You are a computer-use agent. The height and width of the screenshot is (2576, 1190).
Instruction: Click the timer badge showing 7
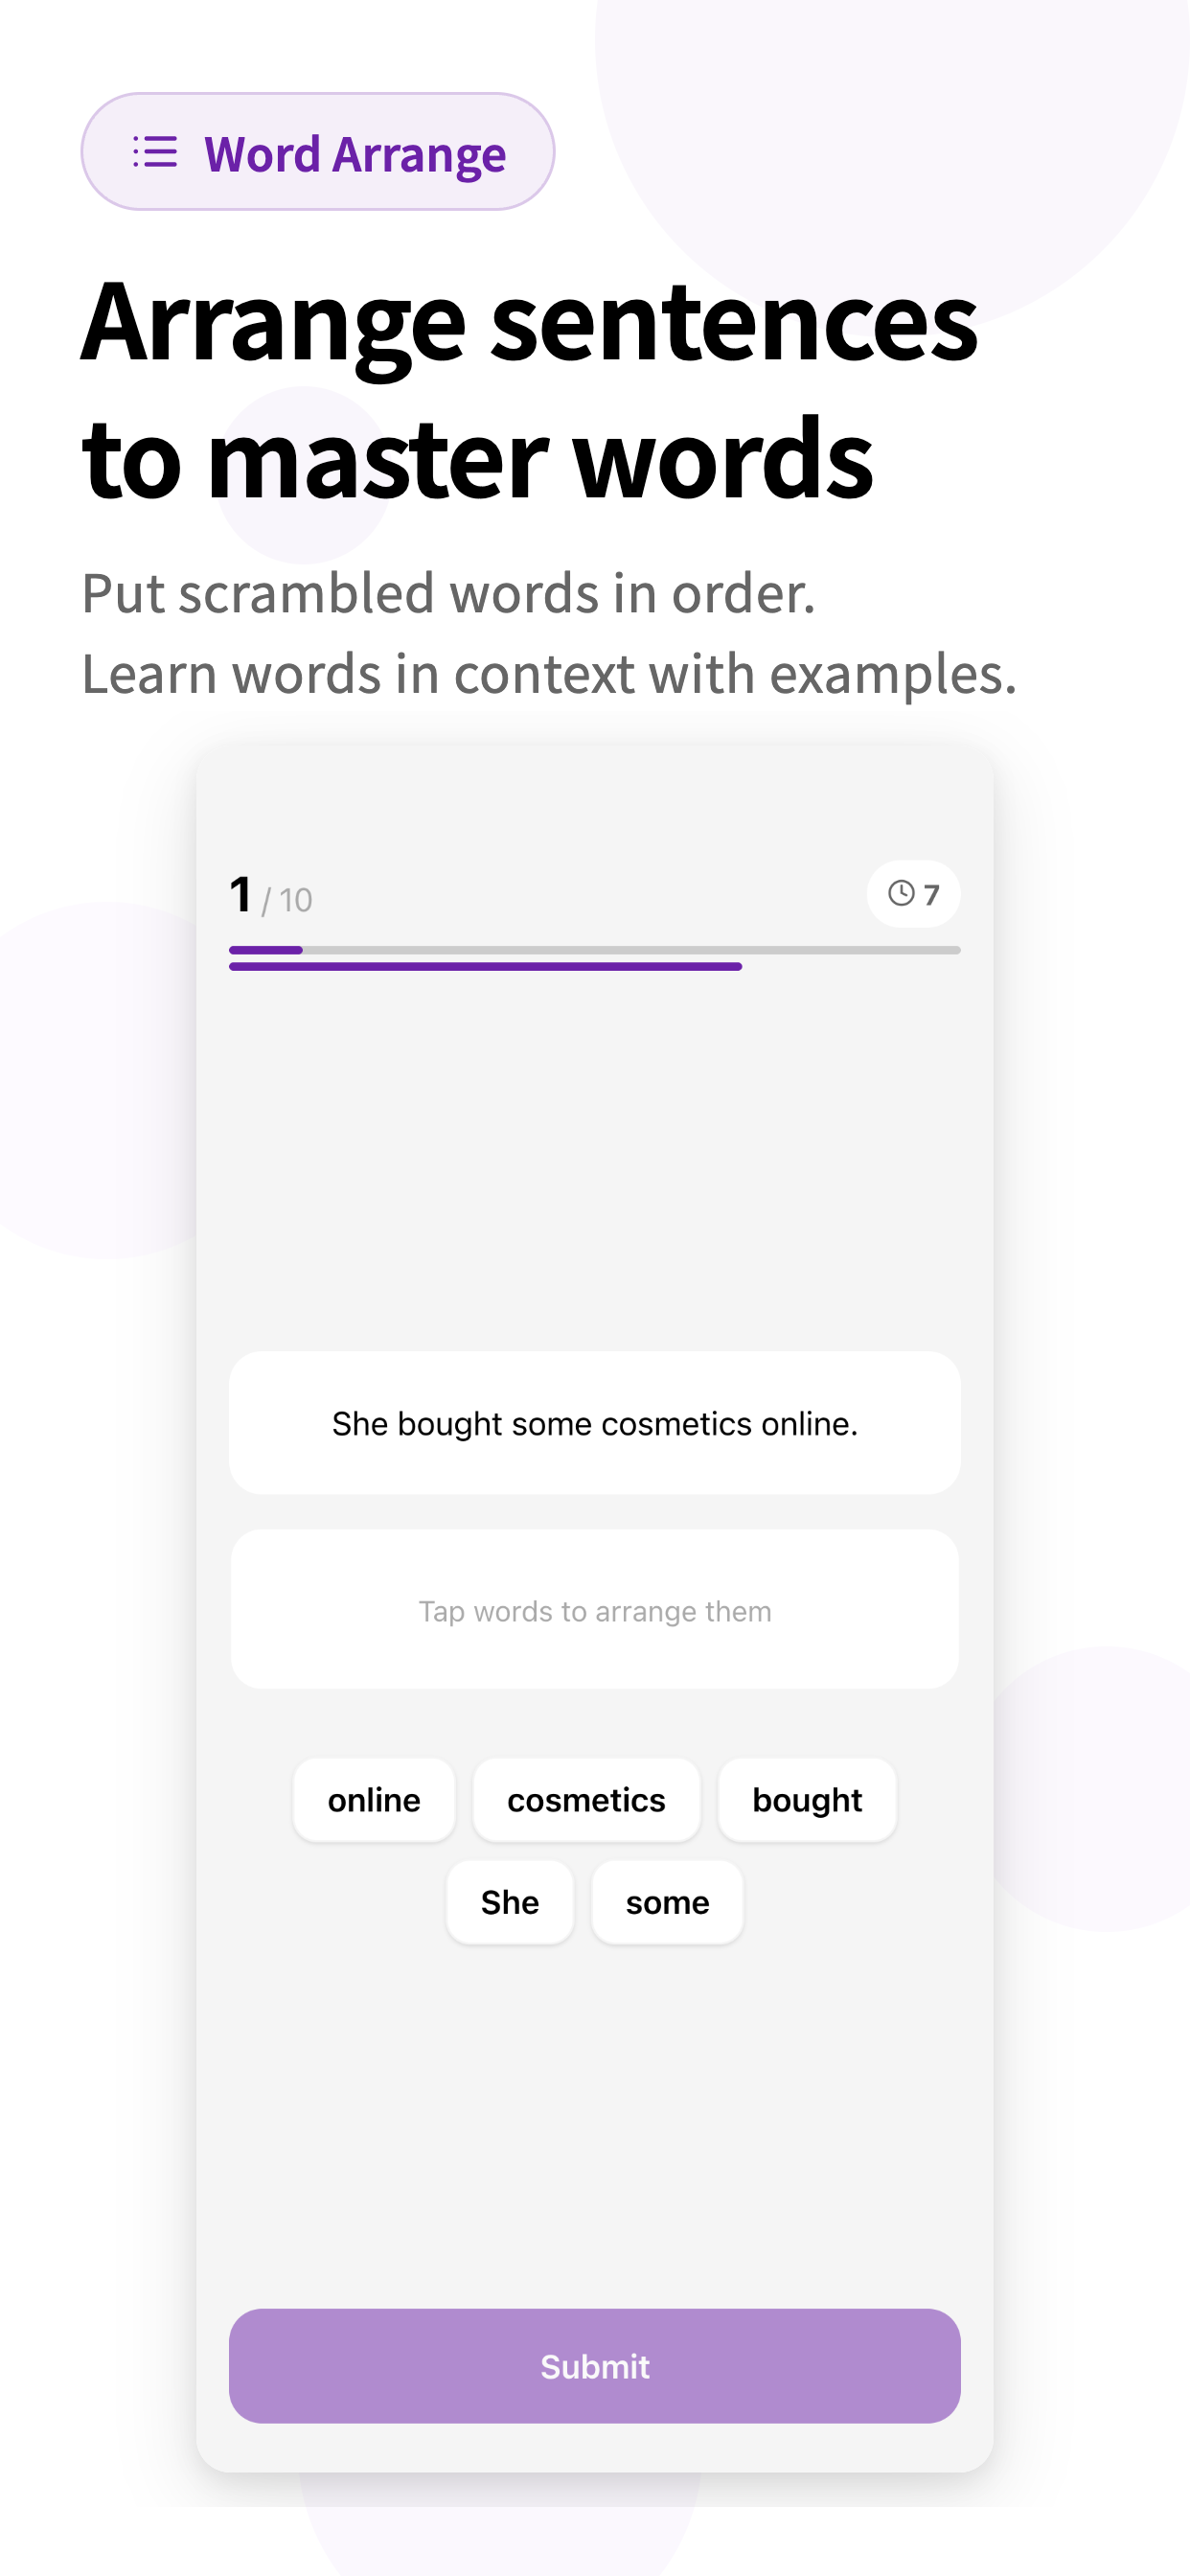pos(914,894)
